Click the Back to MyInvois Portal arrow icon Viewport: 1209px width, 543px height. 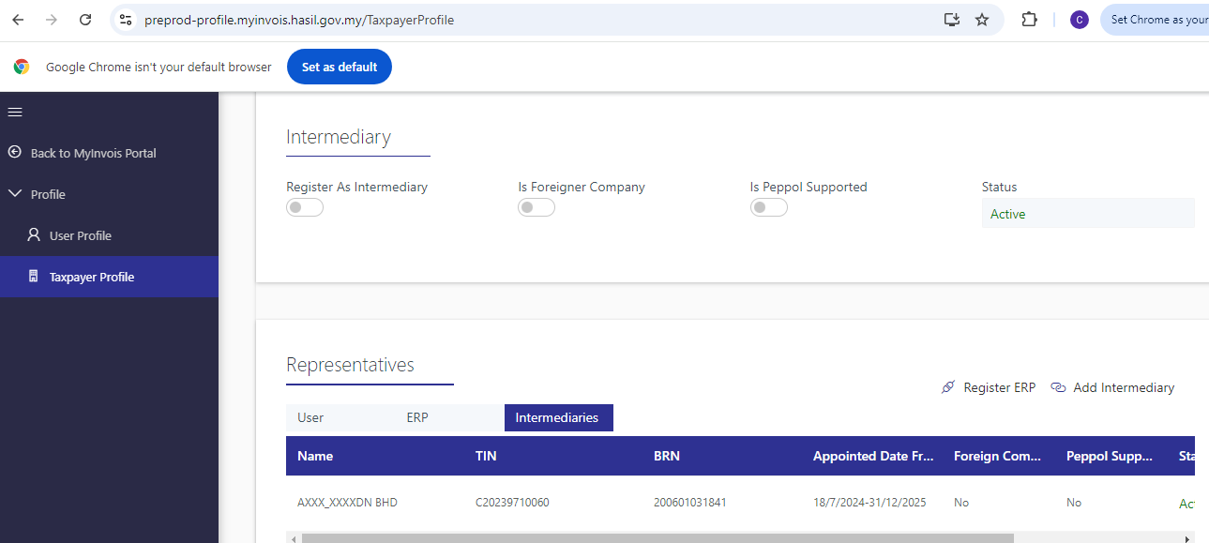[15, 153]
